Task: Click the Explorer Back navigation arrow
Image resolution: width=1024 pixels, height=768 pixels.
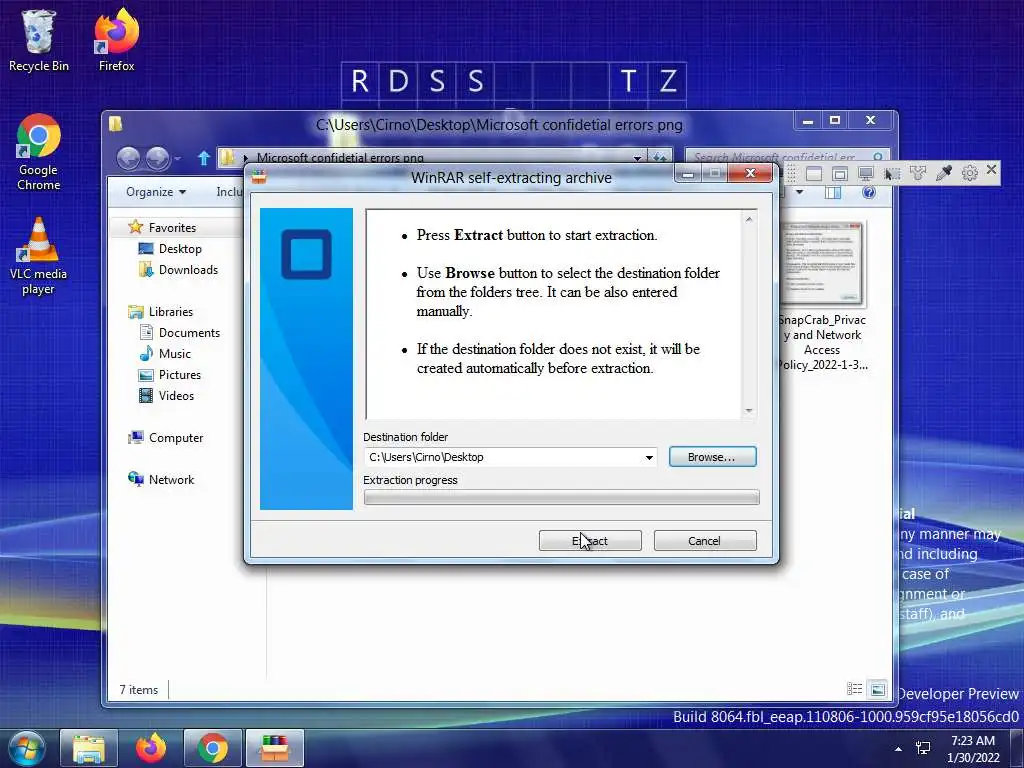Action: (128, 158)
